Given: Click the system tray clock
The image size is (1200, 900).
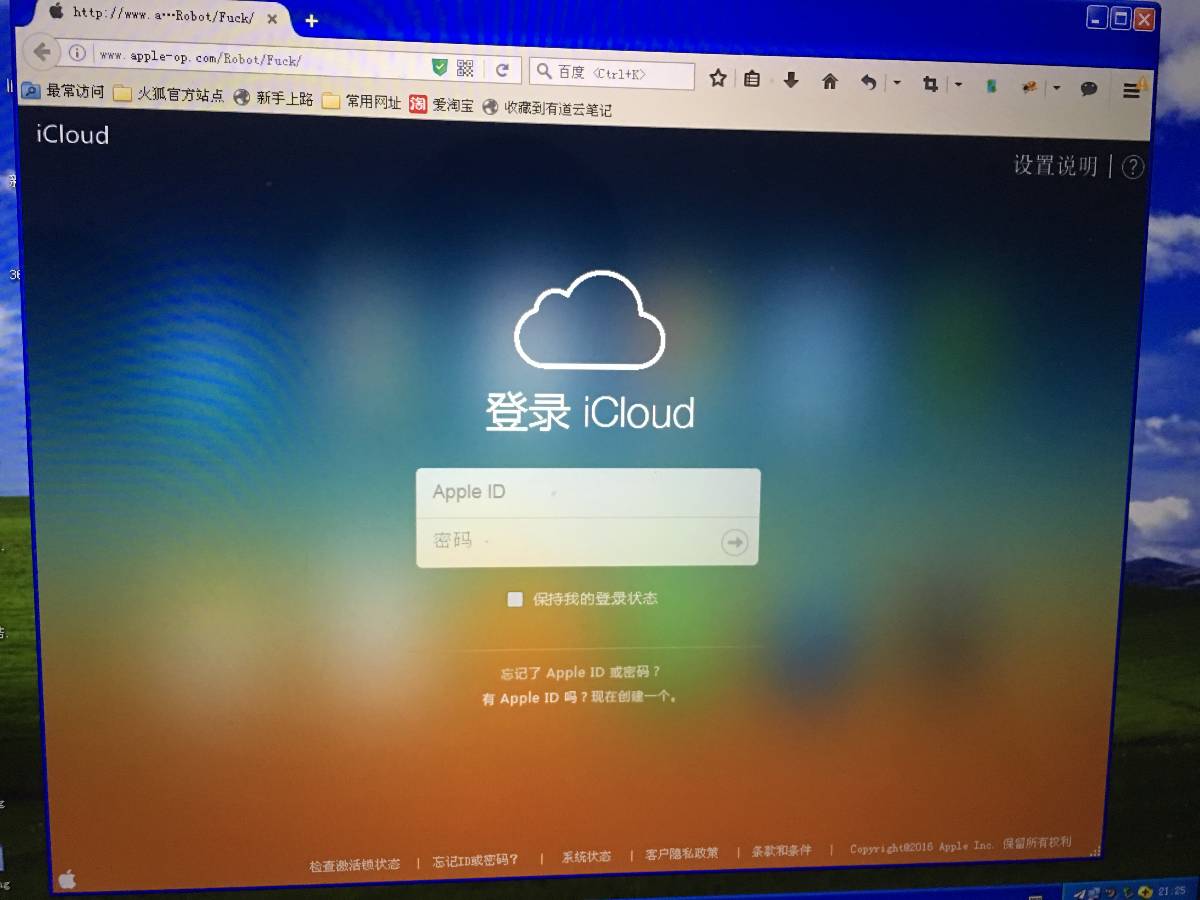Looking at the screenshot, I should point(1172,891).
